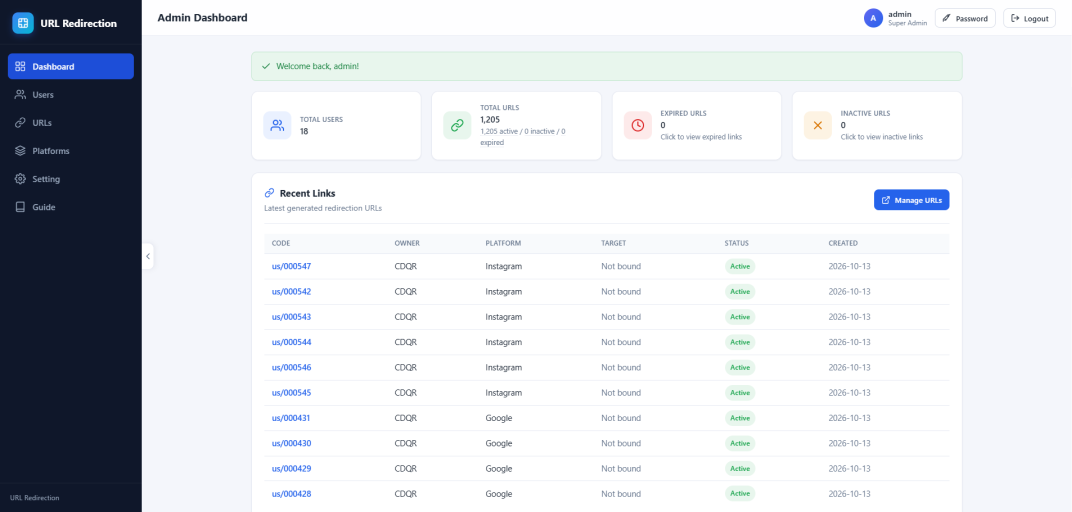Screen dimensions: 1072x512
Task: Click the Total Users count 18
Action: pos(304,131)
